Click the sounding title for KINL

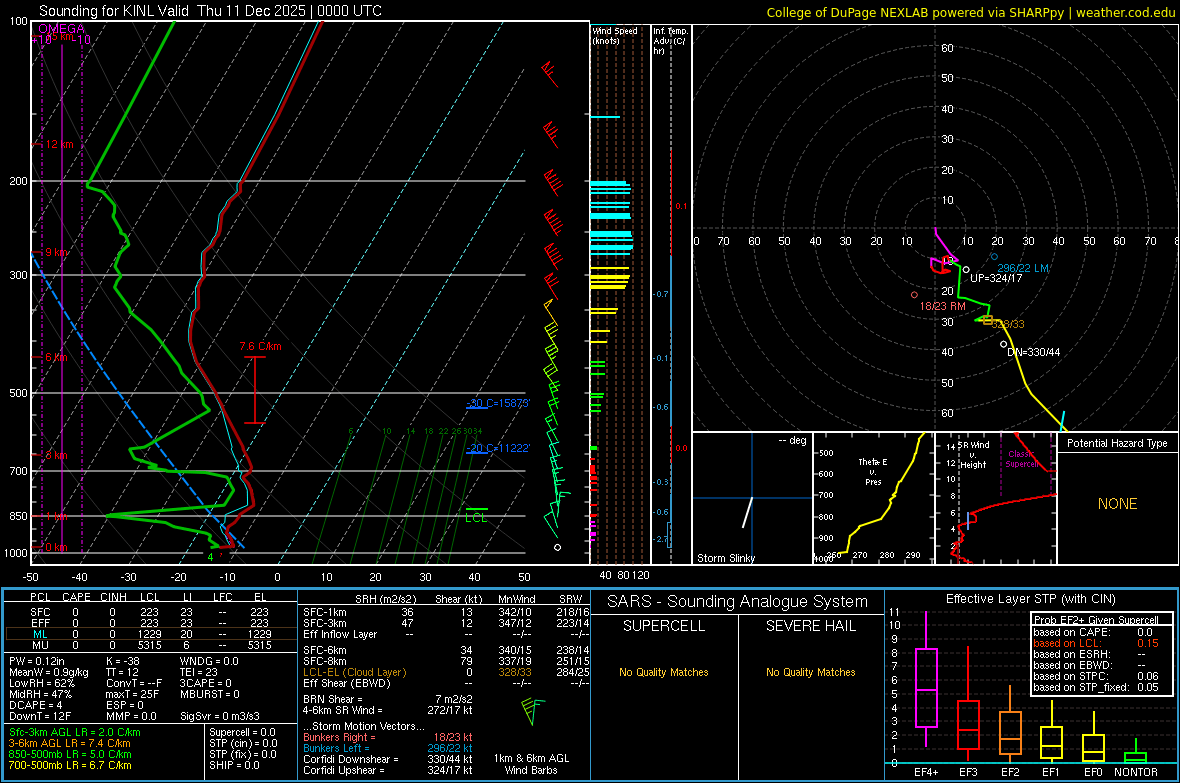[x=210, y=11]
